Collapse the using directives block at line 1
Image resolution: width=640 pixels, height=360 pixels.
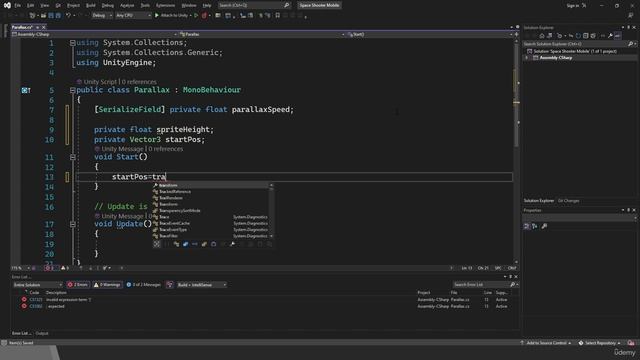(72, 43)
